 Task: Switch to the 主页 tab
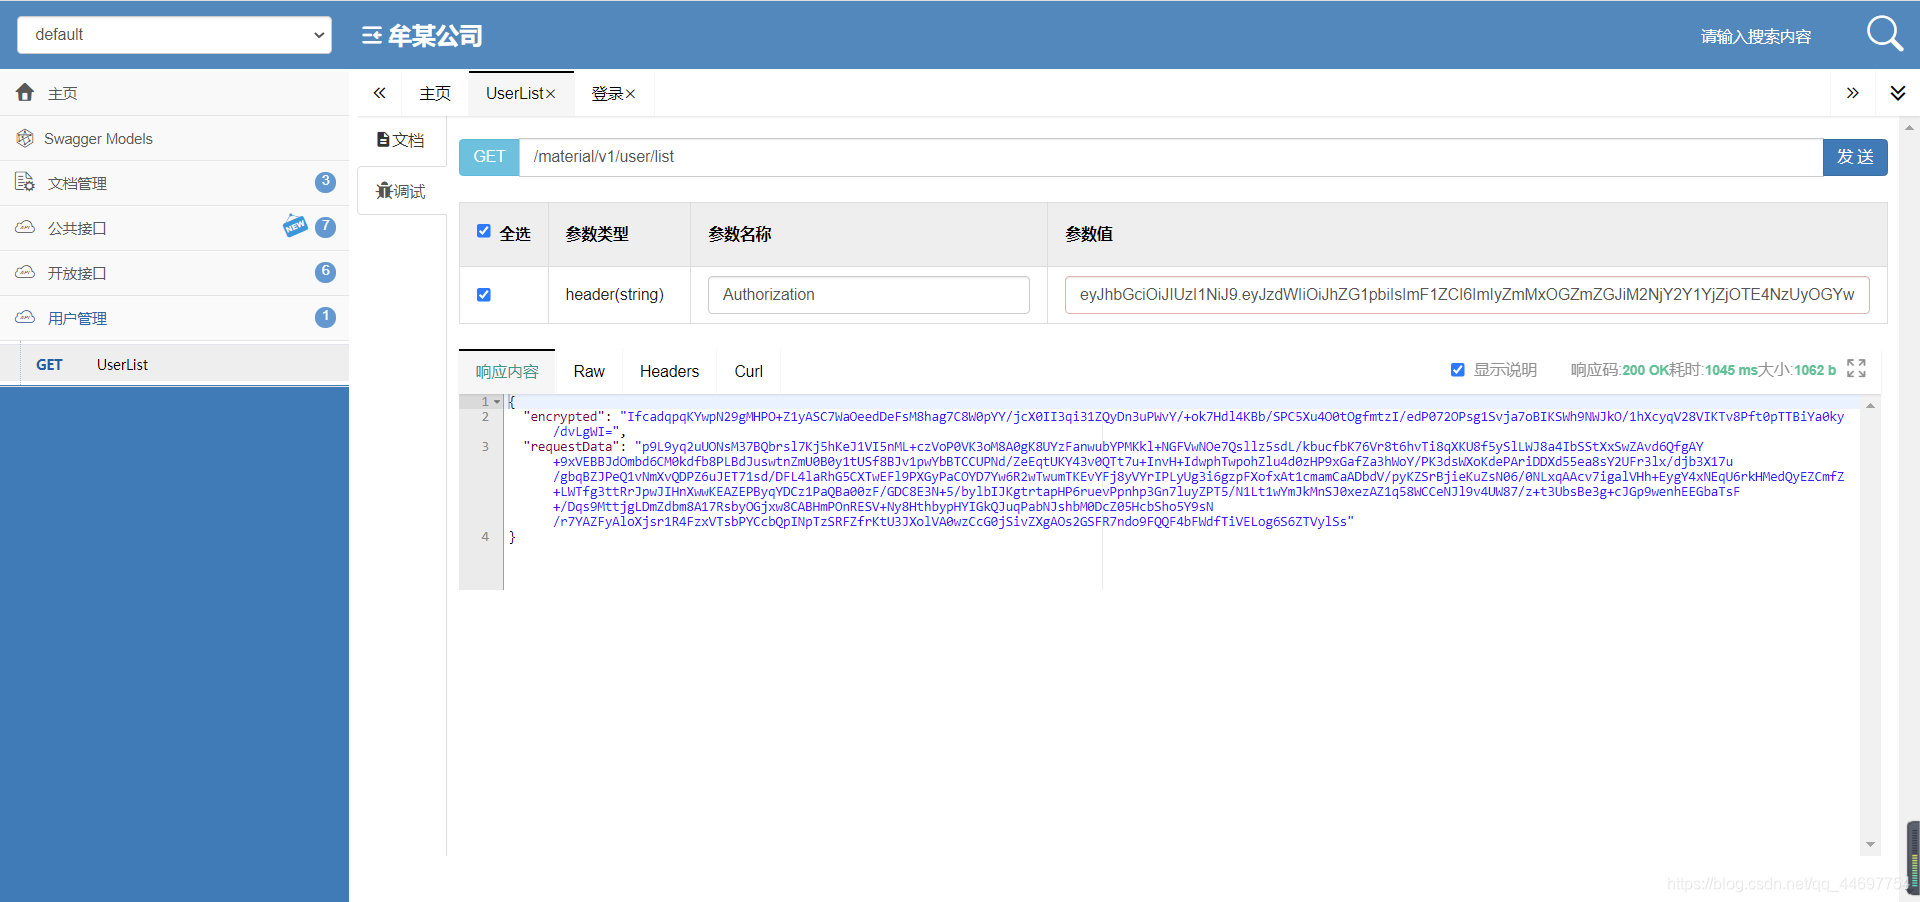pyautogui.click(x=435, y=94)
